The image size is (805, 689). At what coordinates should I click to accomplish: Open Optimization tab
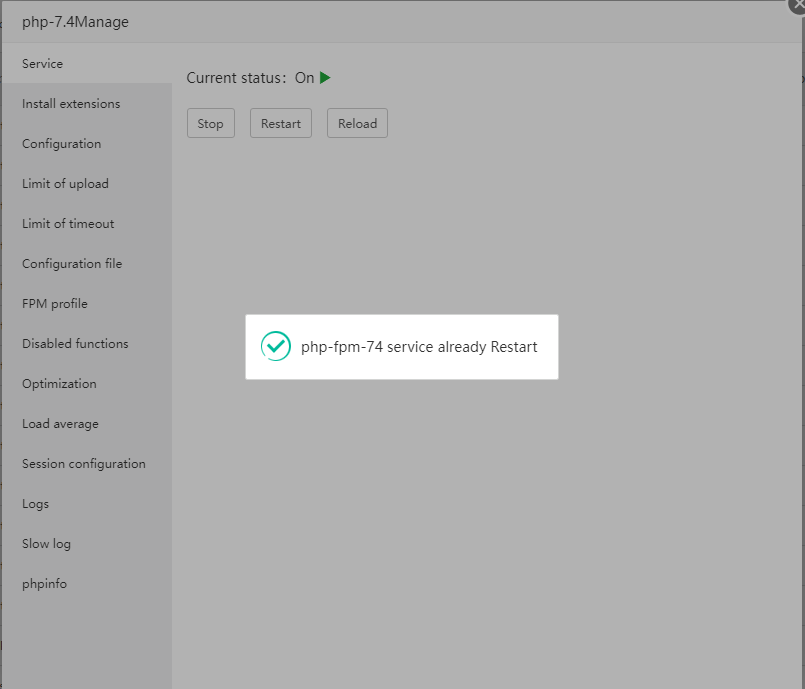pyautogui.click(x=86, y=384)
